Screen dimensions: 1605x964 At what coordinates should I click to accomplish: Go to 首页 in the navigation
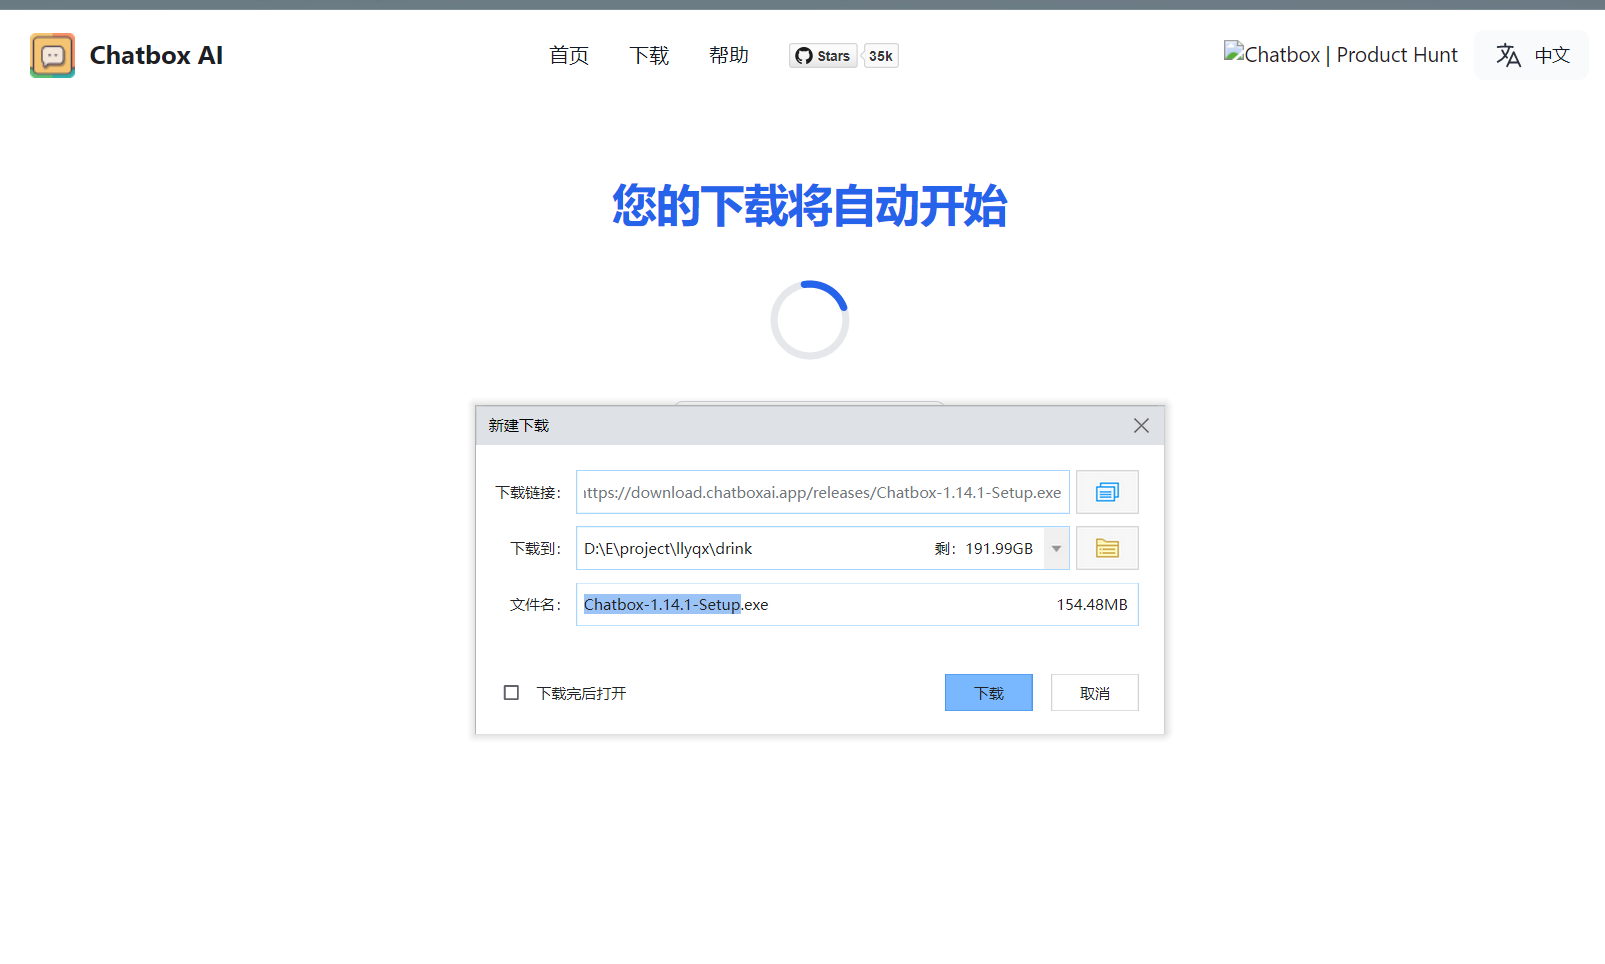click(569, 55)
